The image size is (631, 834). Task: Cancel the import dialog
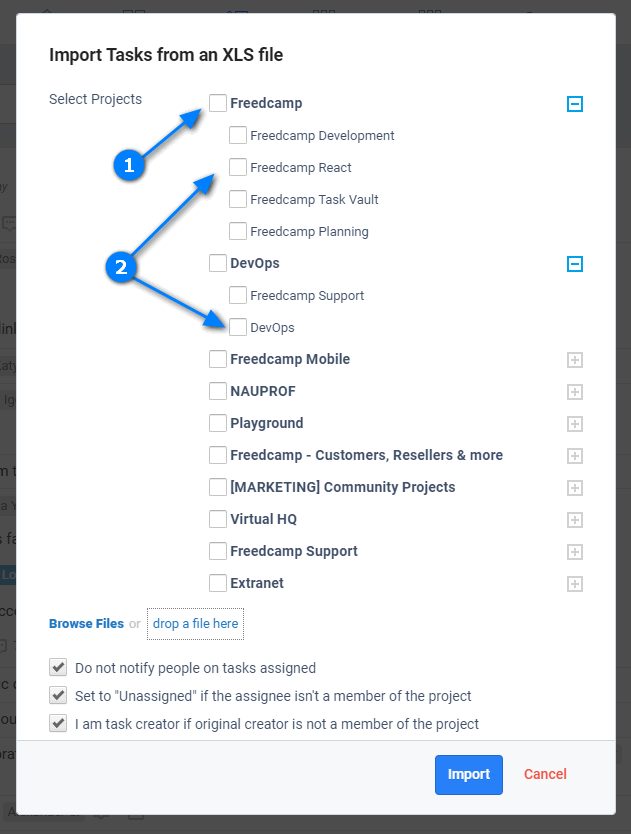(x=545, y=774)
